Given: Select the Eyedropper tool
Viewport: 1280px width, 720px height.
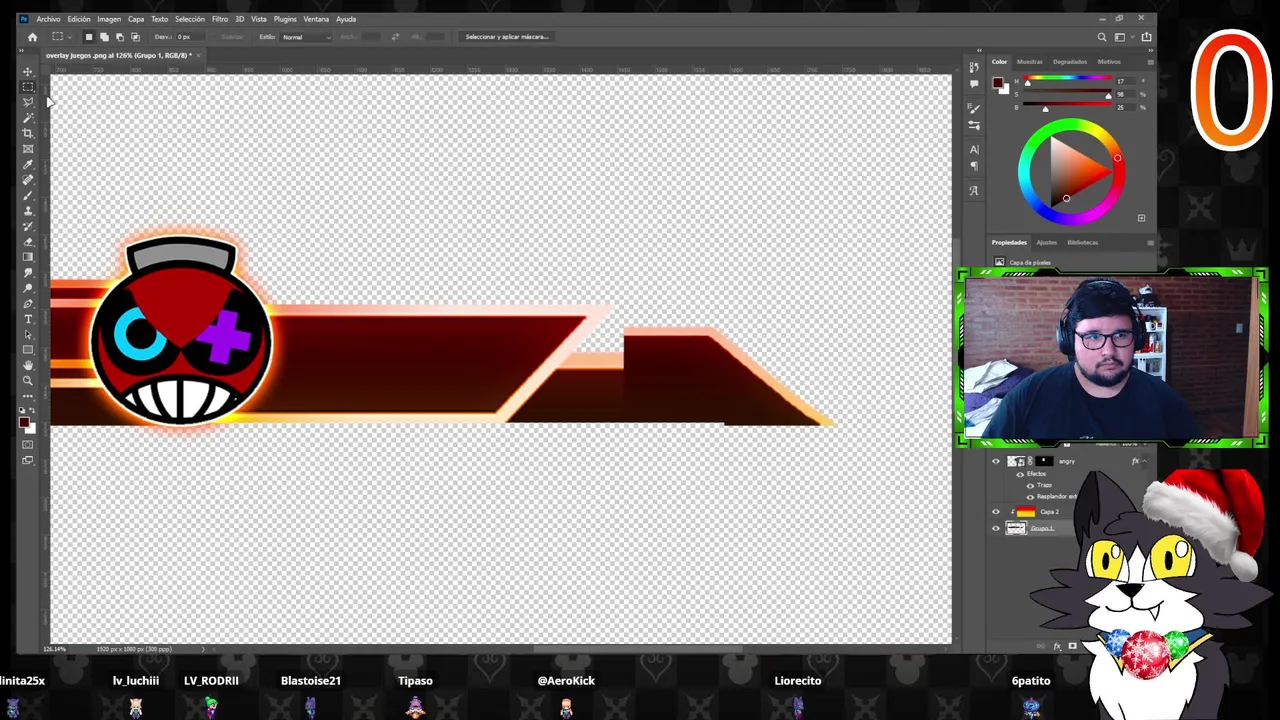Looking at the screenshot, I should (x=28, y=164).
